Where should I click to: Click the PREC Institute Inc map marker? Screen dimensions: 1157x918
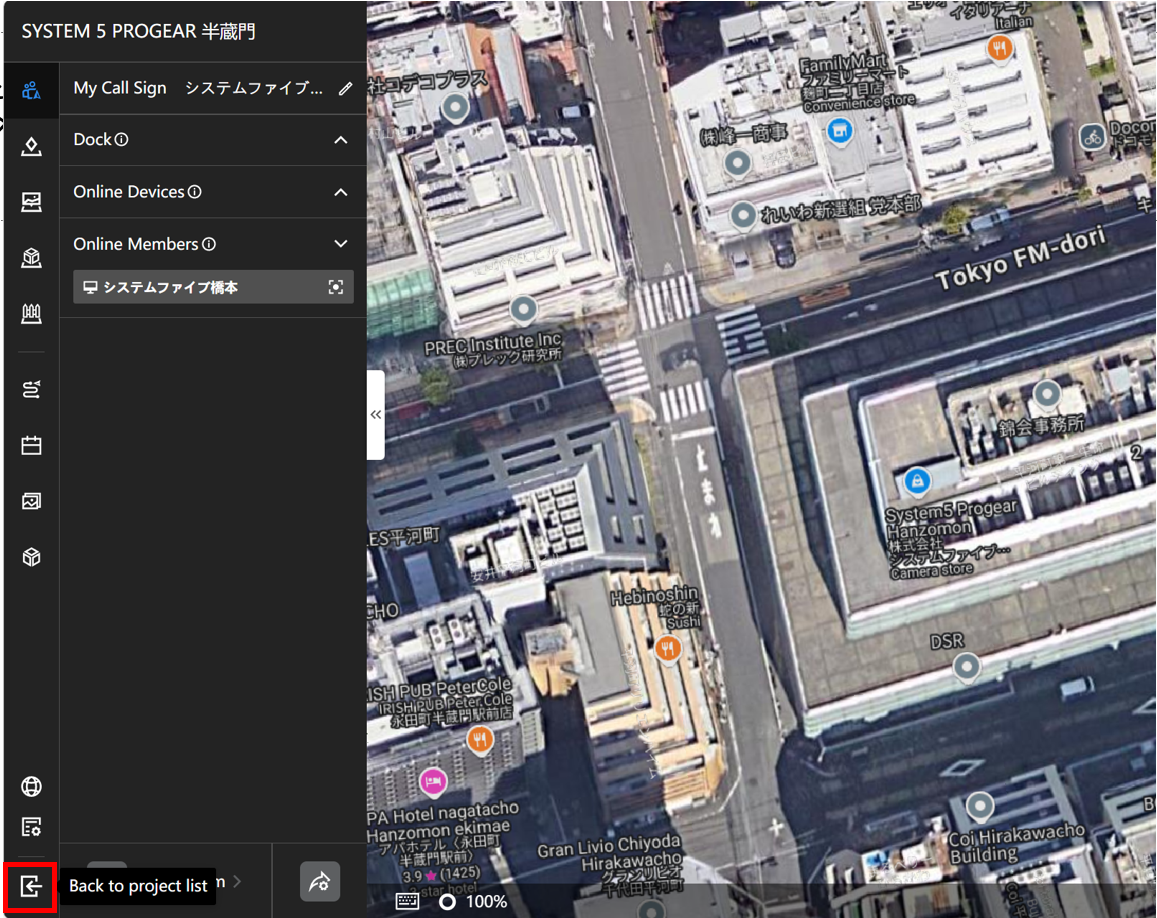click(x=524, y=310)
